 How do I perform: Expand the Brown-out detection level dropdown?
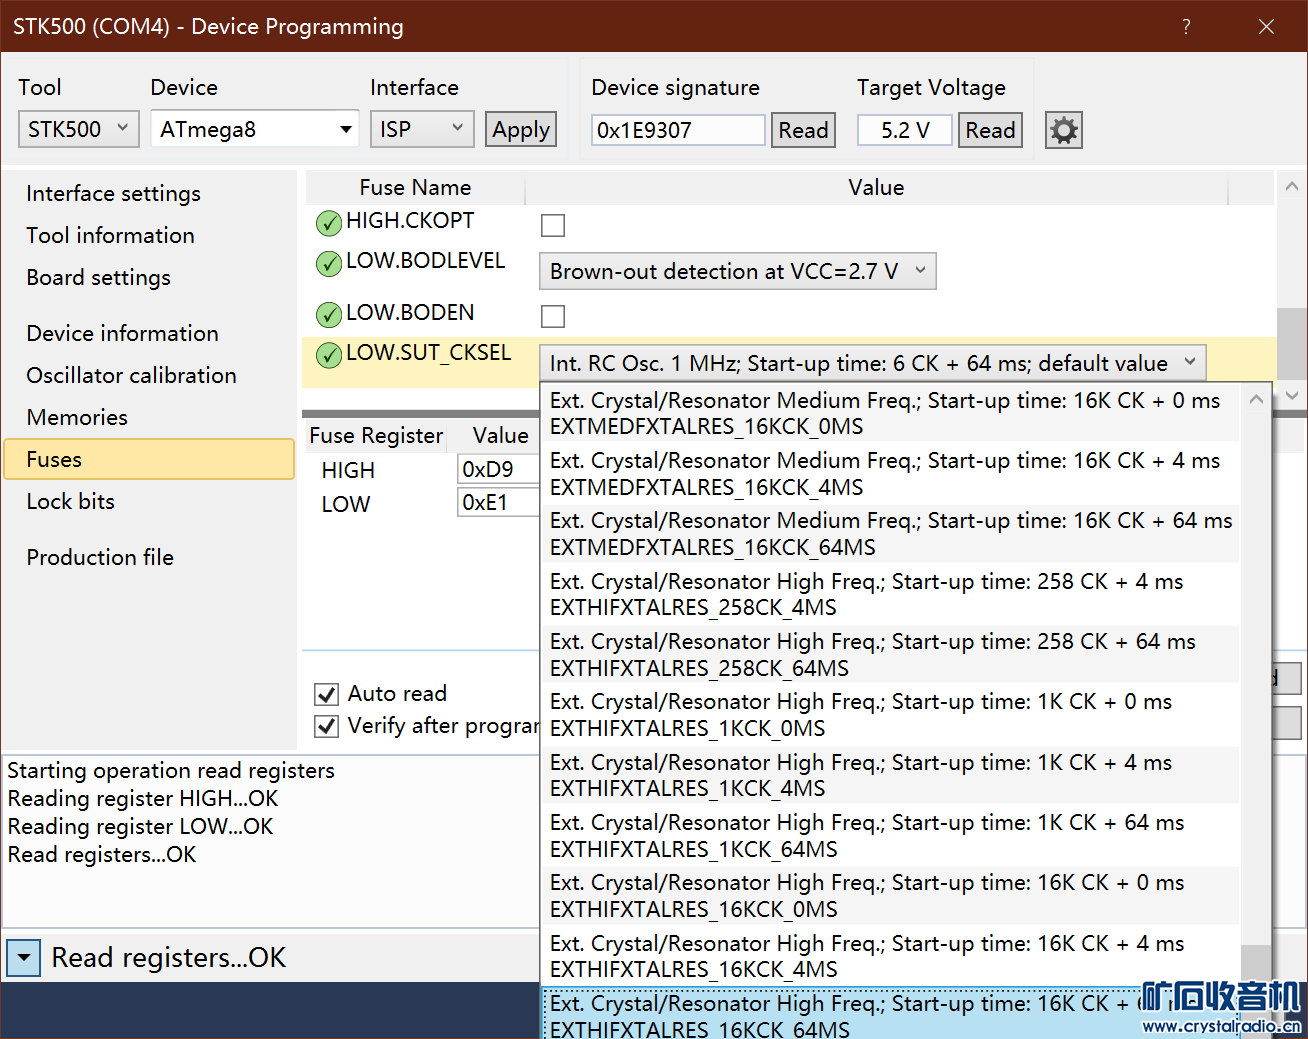737,271
